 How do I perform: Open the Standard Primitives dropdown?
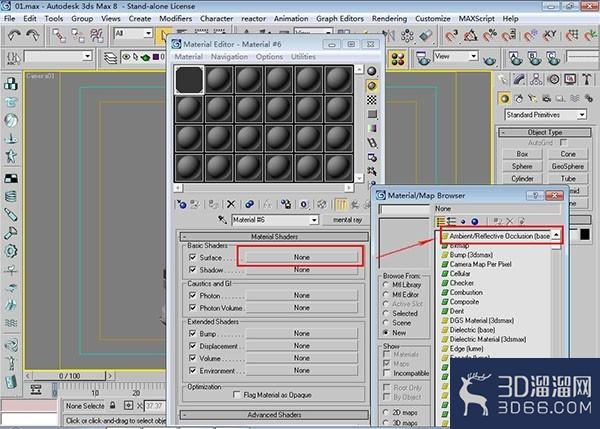coord(582,115)
